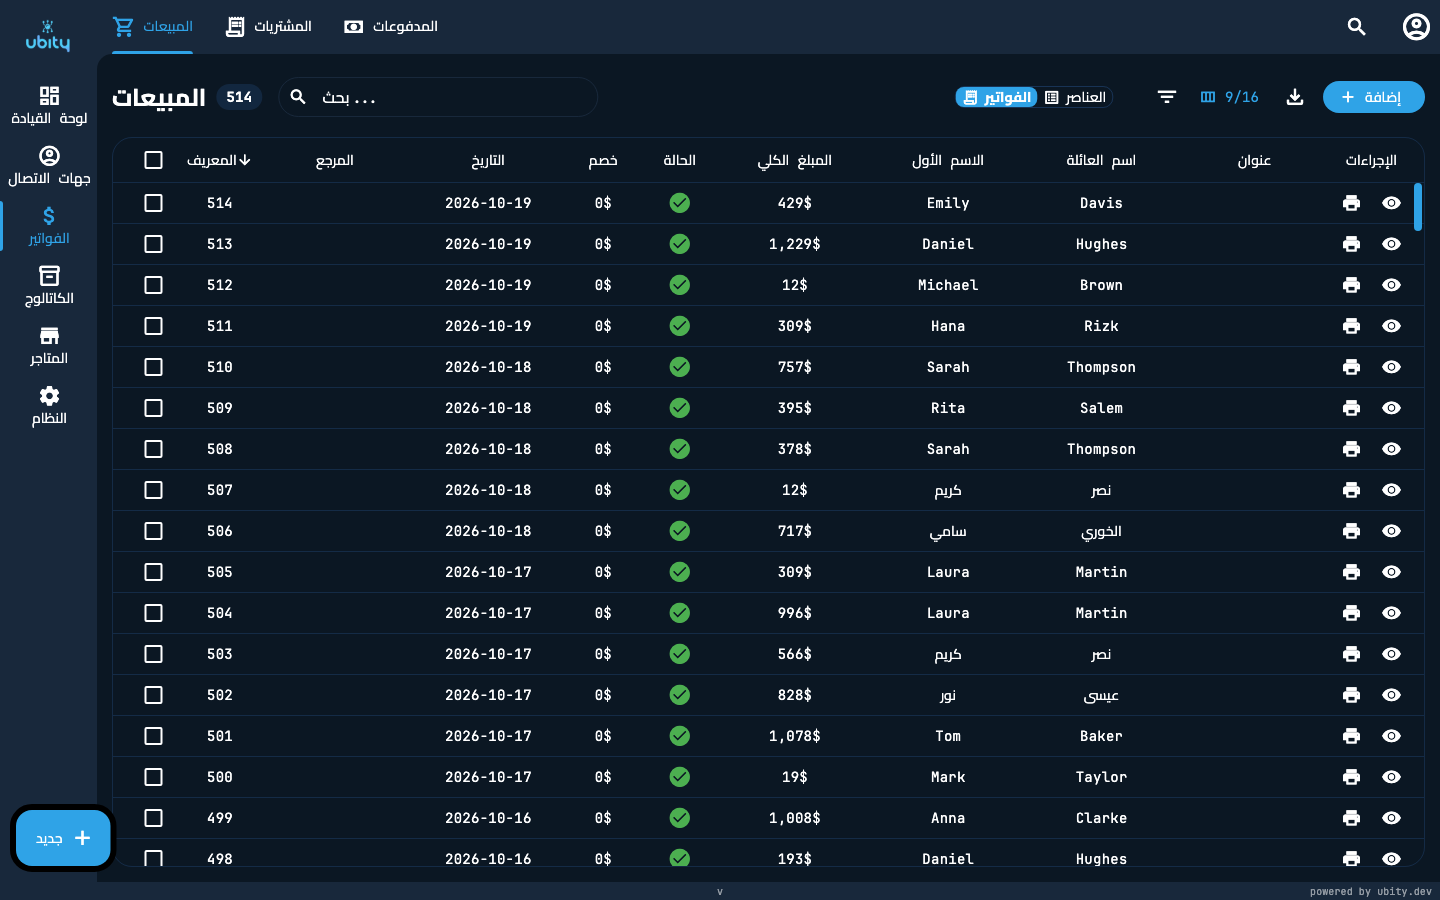
Task: Print invoice 514 using printer icon
Action: [1351, 203]
